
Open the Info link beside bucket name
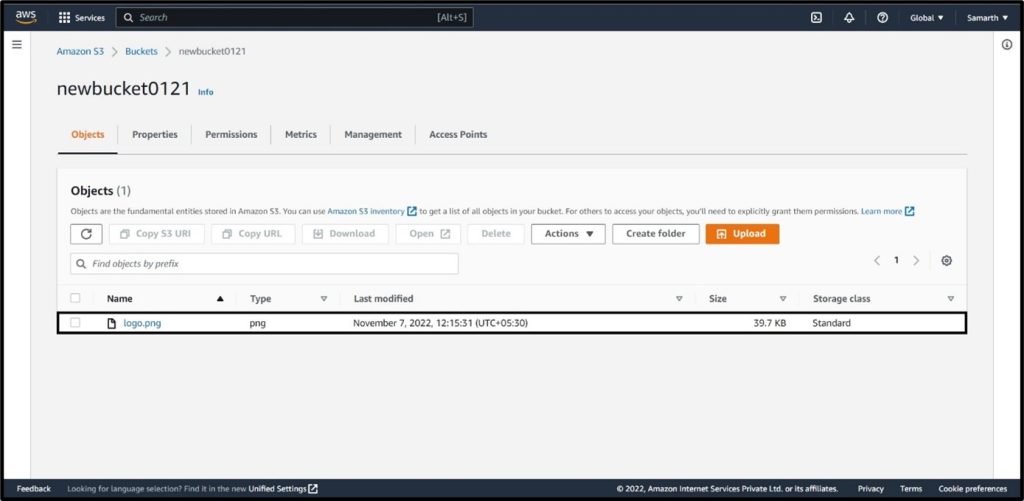point(206,92)
